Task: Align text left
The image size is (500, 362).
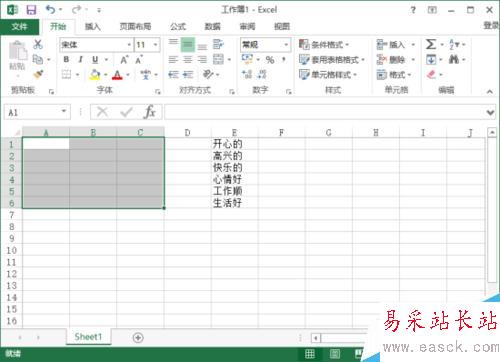Action: [x=173, y=60]
